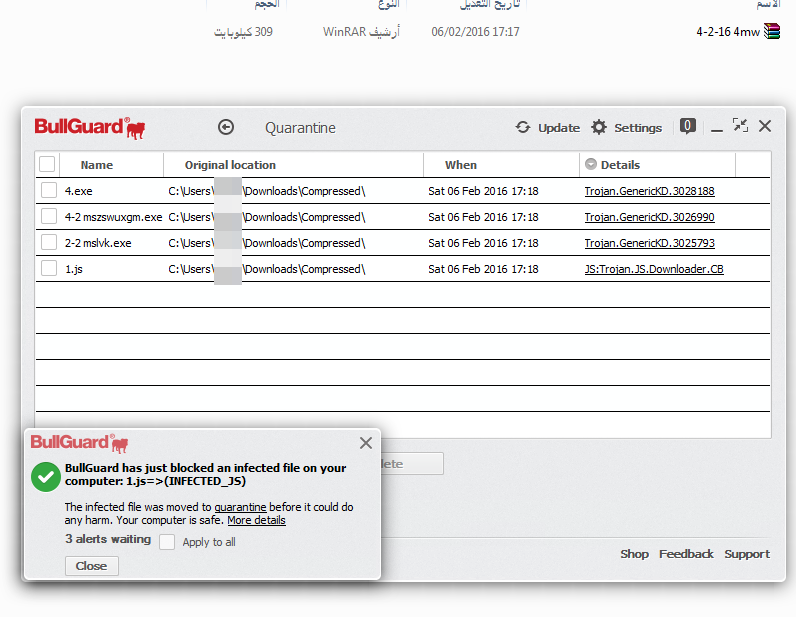Click the 06/02/2016 17:17 modified date in Explorer

click(x=475, y=32)
